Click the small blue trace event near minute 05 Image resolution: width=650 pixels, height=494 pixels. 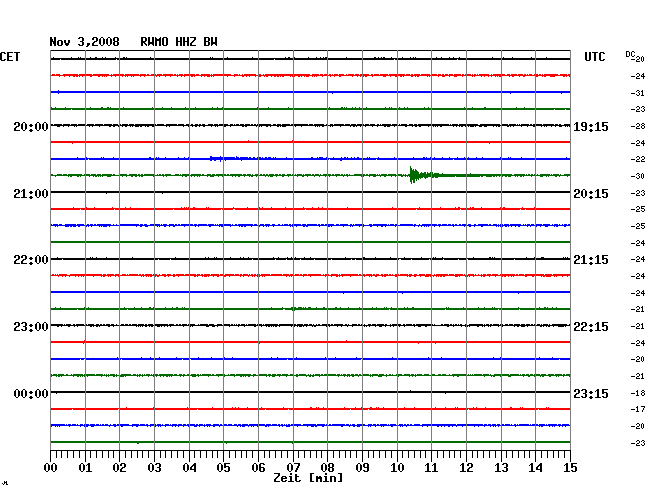[228, 158]
